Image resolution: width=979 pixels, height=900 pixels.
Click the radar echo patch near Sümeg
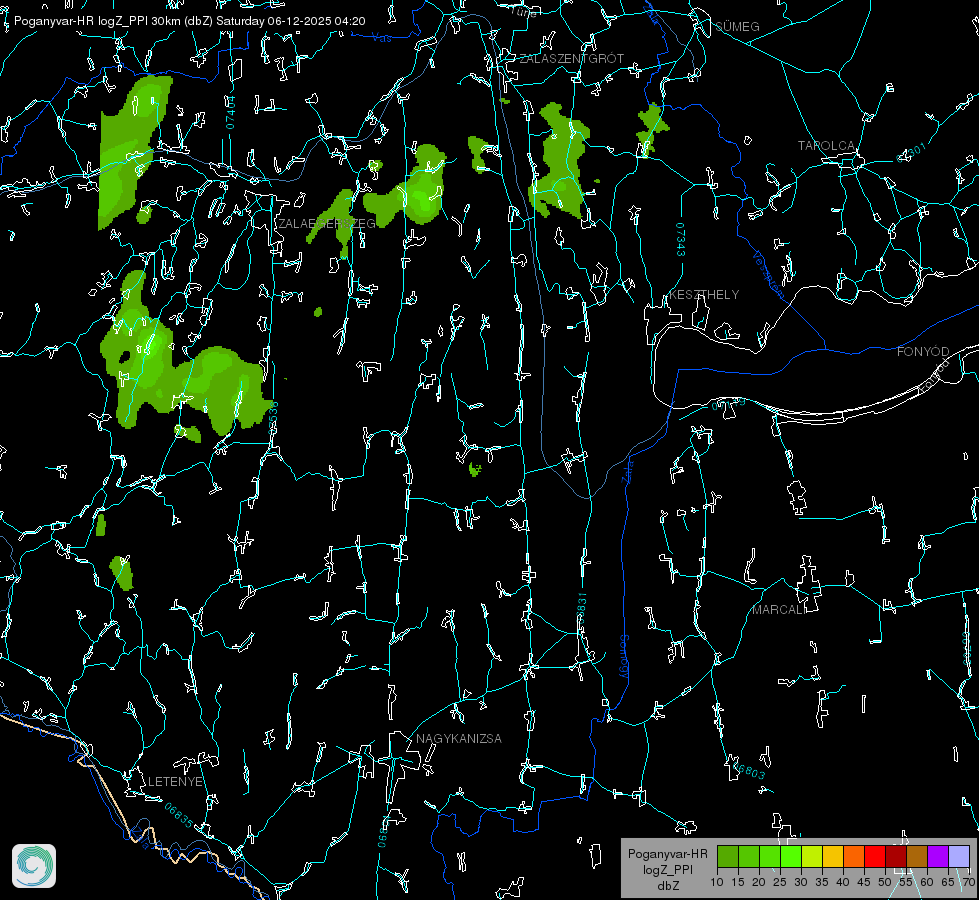point(652,131)
